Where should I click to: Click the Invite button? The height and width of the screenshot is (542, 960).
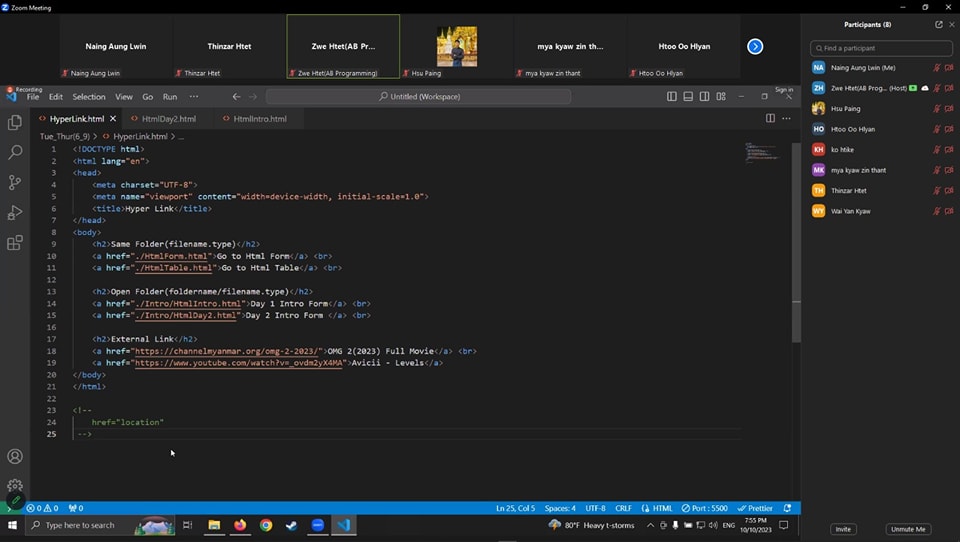click(x=843, y=529)
